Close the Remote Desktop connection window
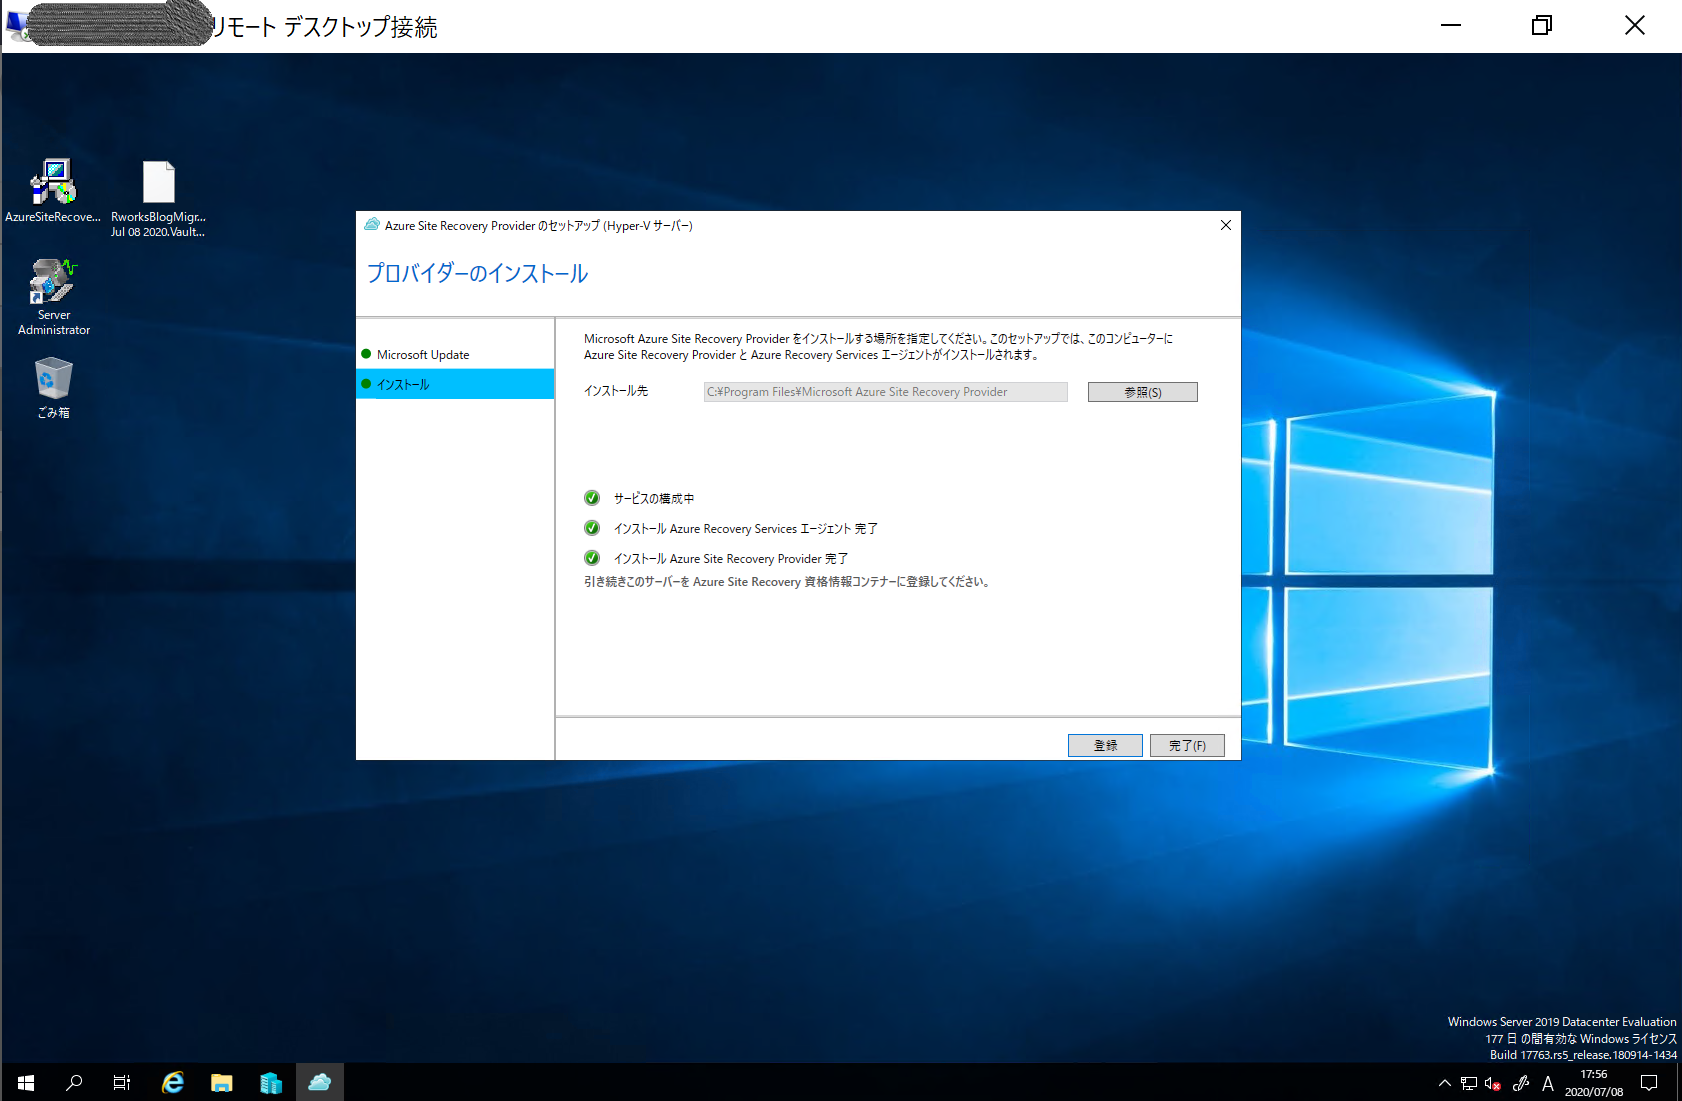Screen dimensions: 1682x1101 pyautogui.click(x=1635, y=25)
